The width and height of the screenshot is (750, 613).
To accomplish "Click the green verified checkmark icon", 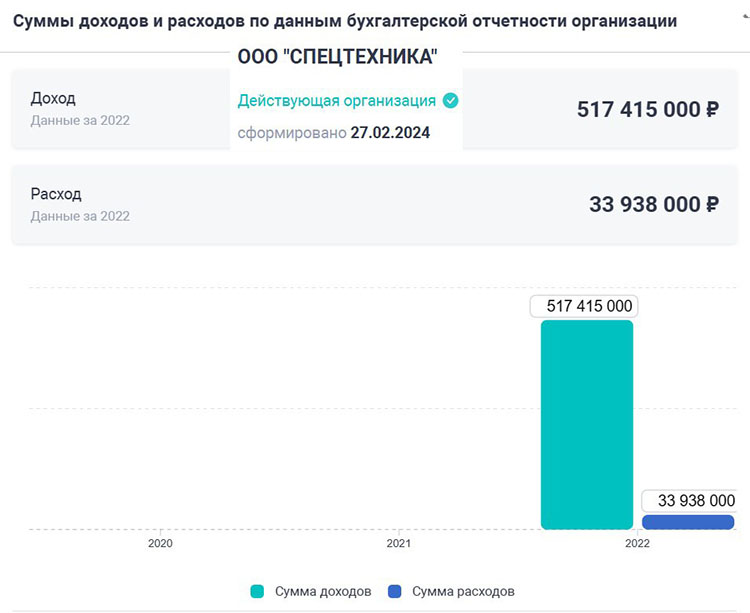I will click(451, 101).
